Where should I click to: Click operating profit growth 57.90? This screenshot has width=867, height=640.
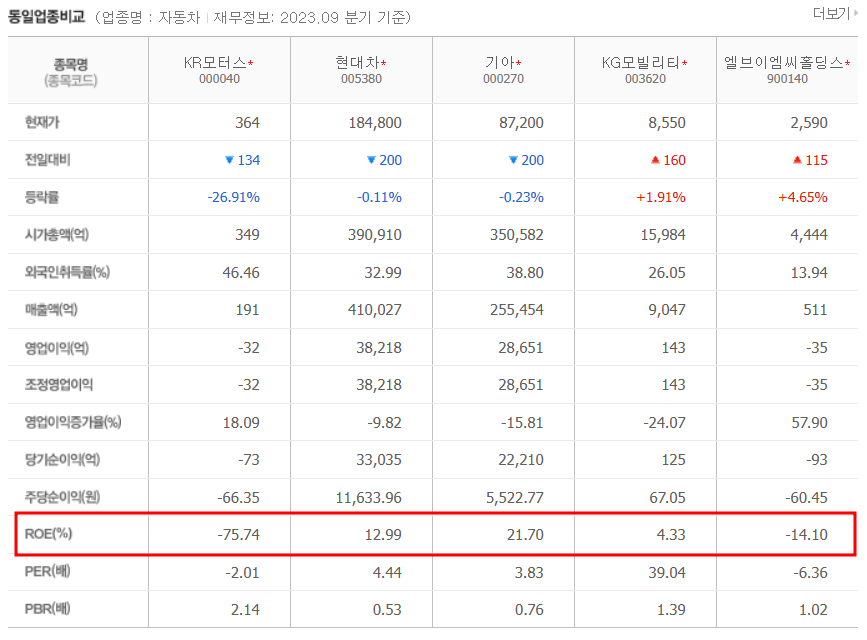pyautogui.click(x=809, y=423)
